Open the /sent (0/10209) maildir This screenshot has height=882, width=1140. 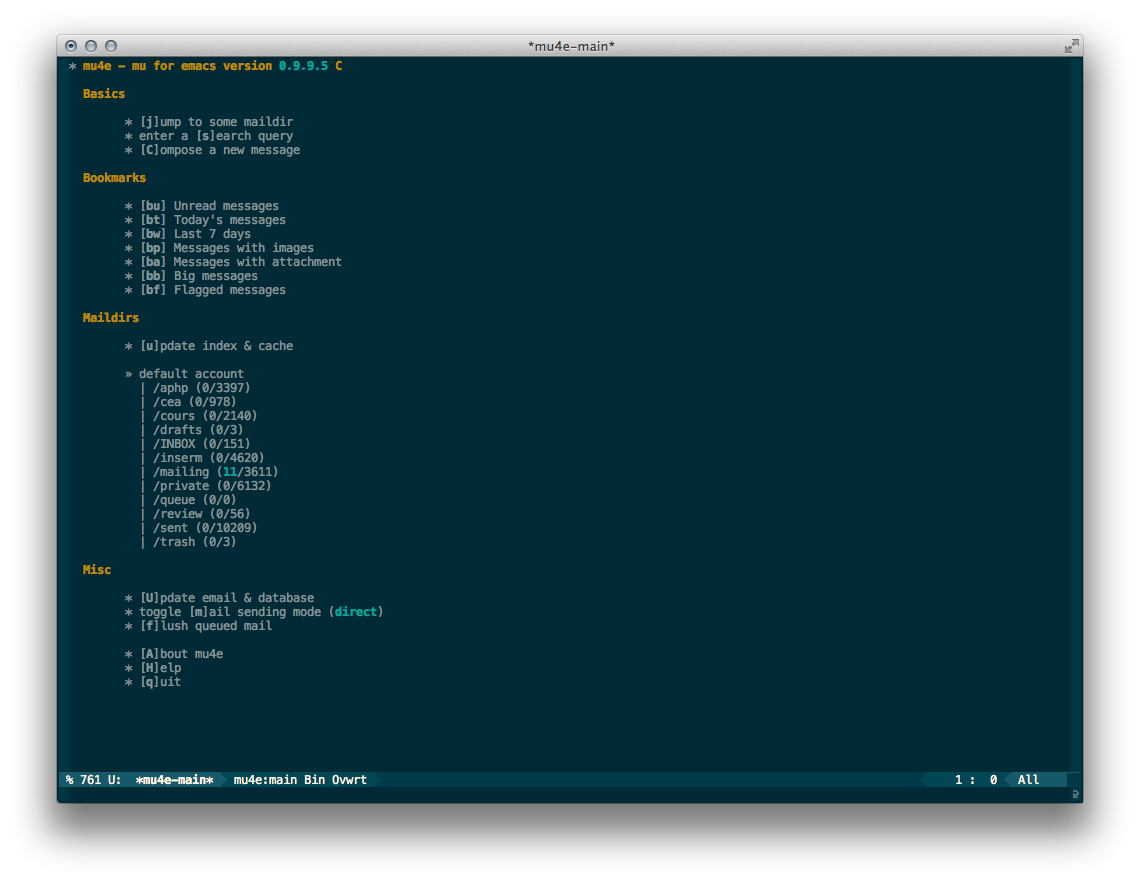click(205, 528)
